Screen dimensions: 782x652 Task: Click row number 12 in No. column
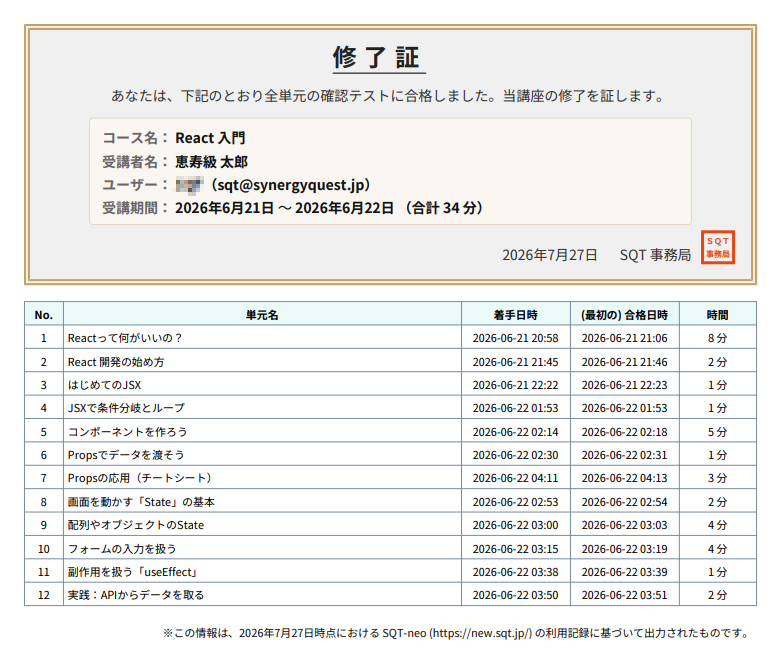pyautogui.click(x=44, y=595)
